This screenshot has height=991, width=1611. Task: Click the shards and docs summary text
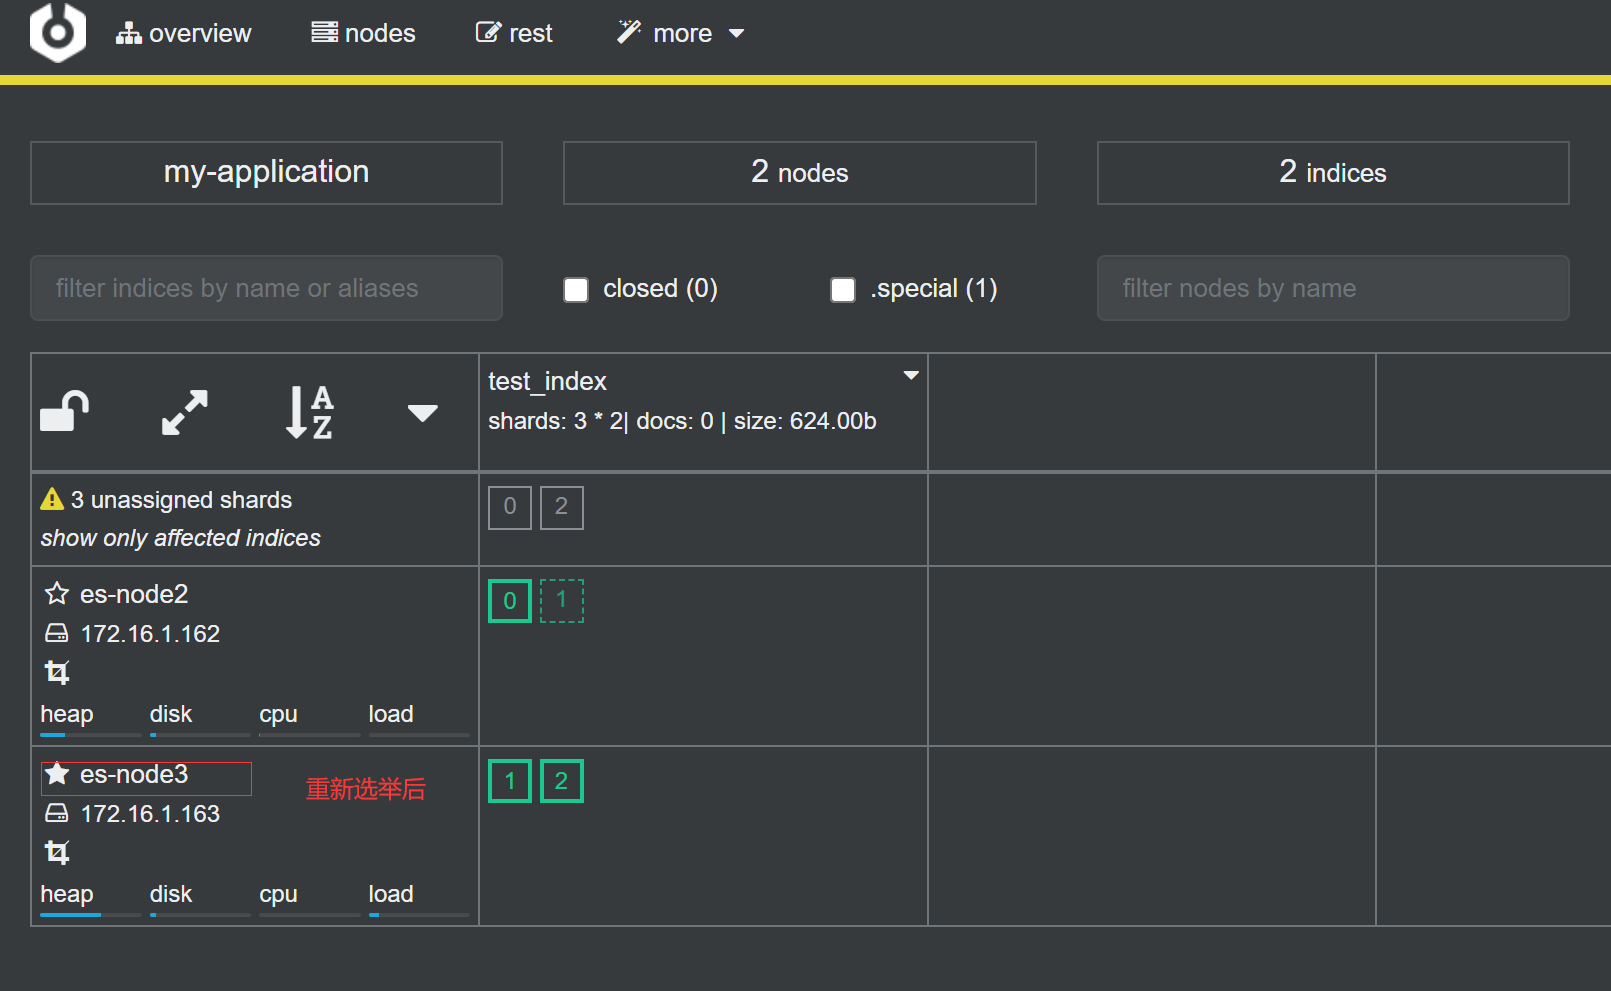point(682,421)
